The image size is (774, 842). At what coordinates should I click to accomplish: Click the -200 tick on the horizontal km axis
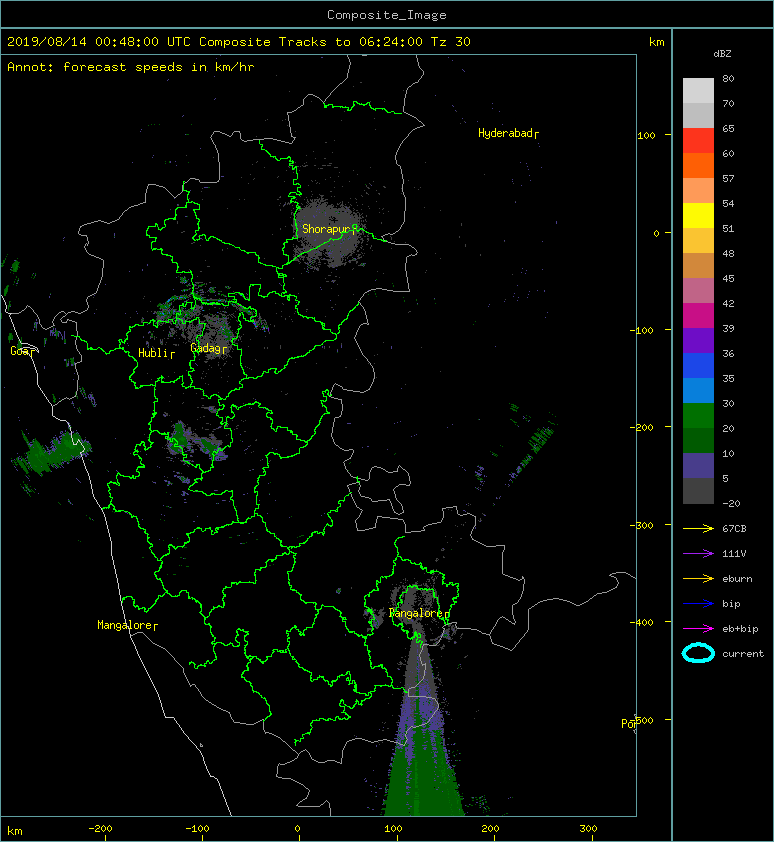pos(100,829)
